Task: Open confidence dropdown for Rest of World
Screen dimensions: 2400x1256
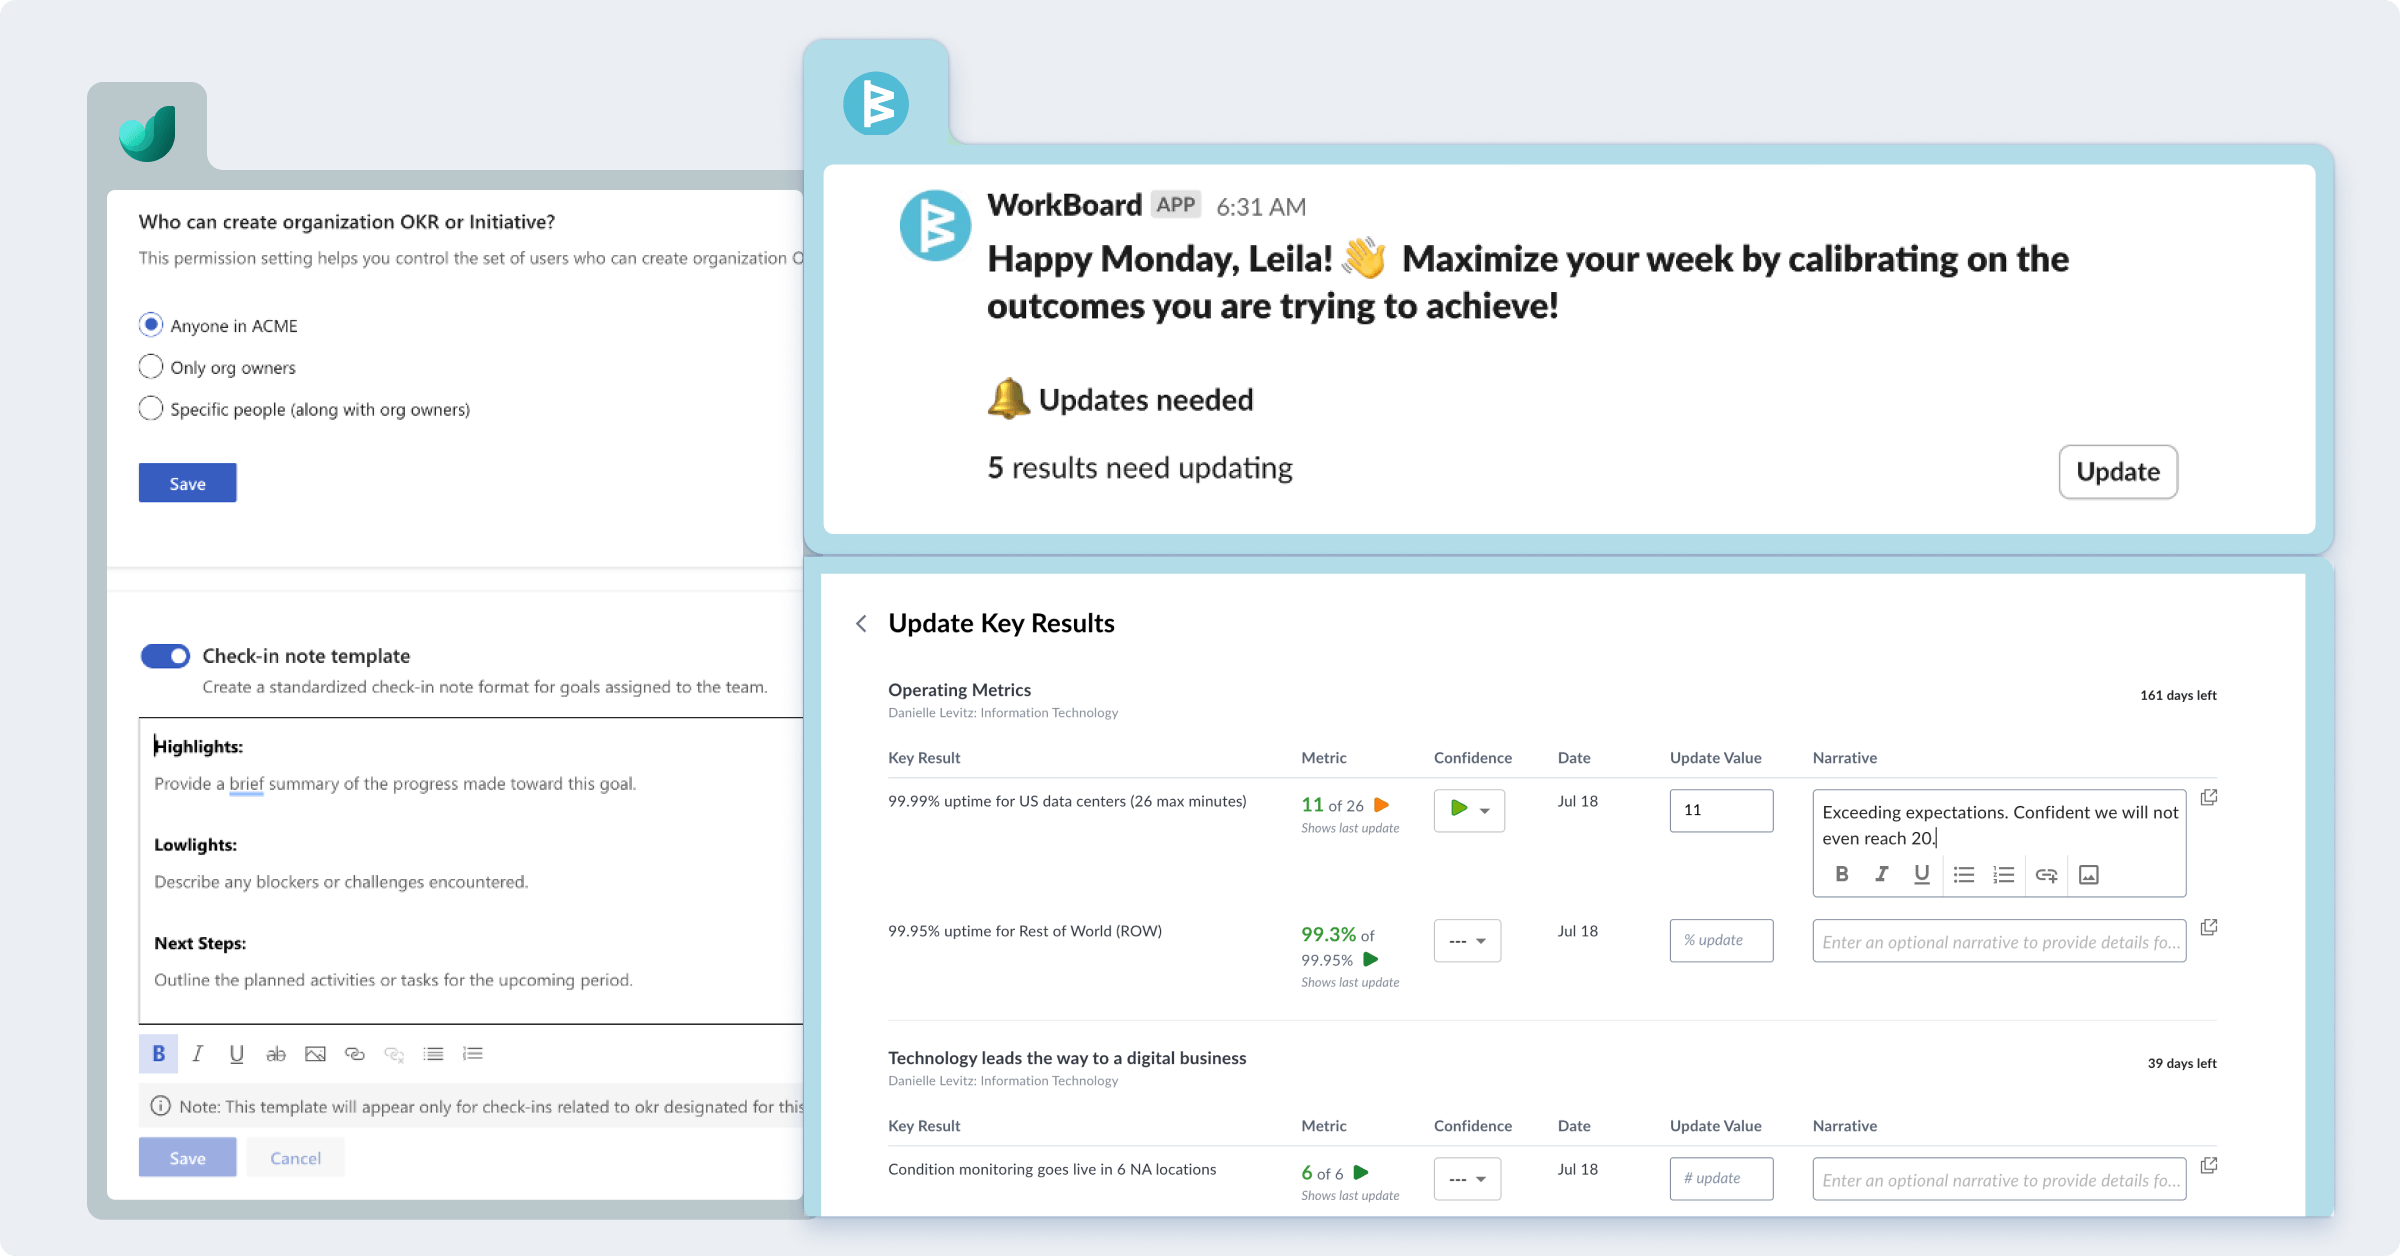Action: (1467, 940)
